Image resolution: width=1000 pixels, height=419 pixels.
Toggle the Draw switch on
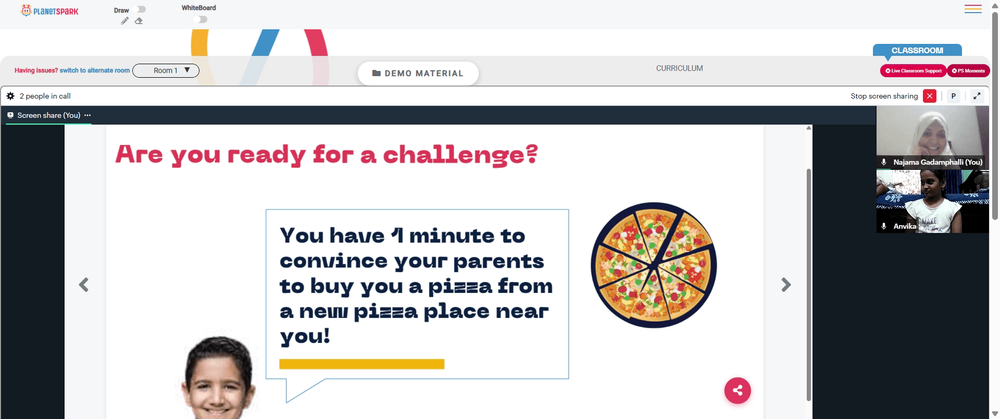pos(140,10)
